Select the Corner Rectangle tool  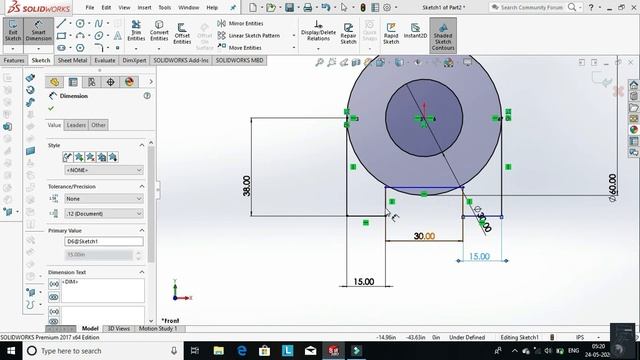coord(61,36)
